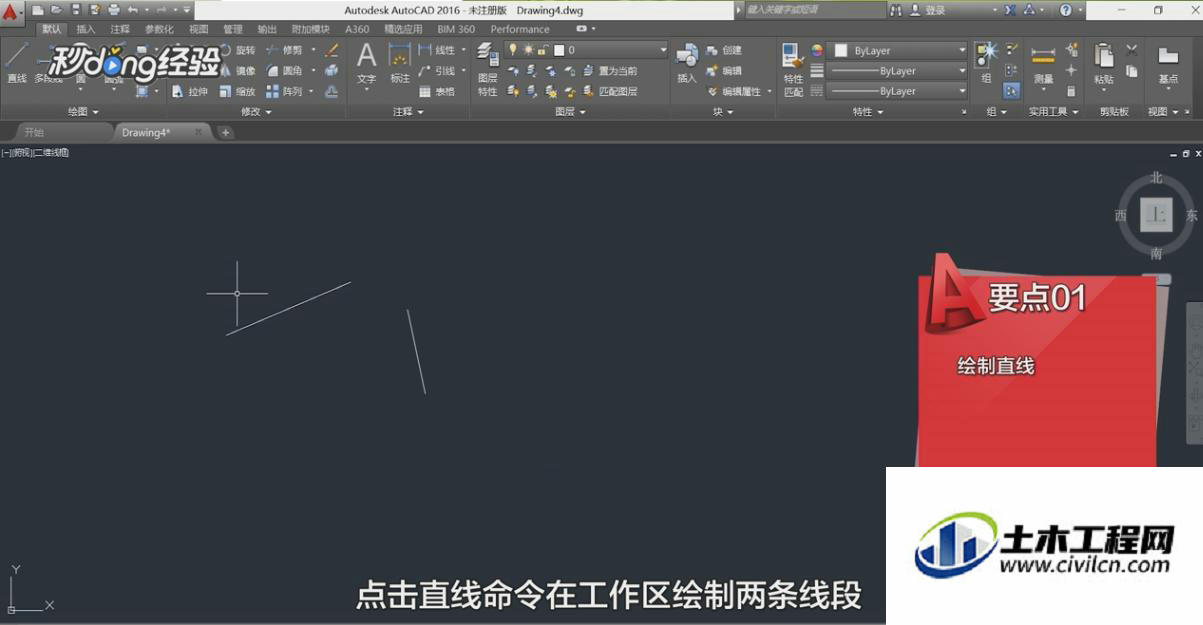This screenshot has height=625, width=1203.
Task: Insert a Table (表格)
Action: 436,91
